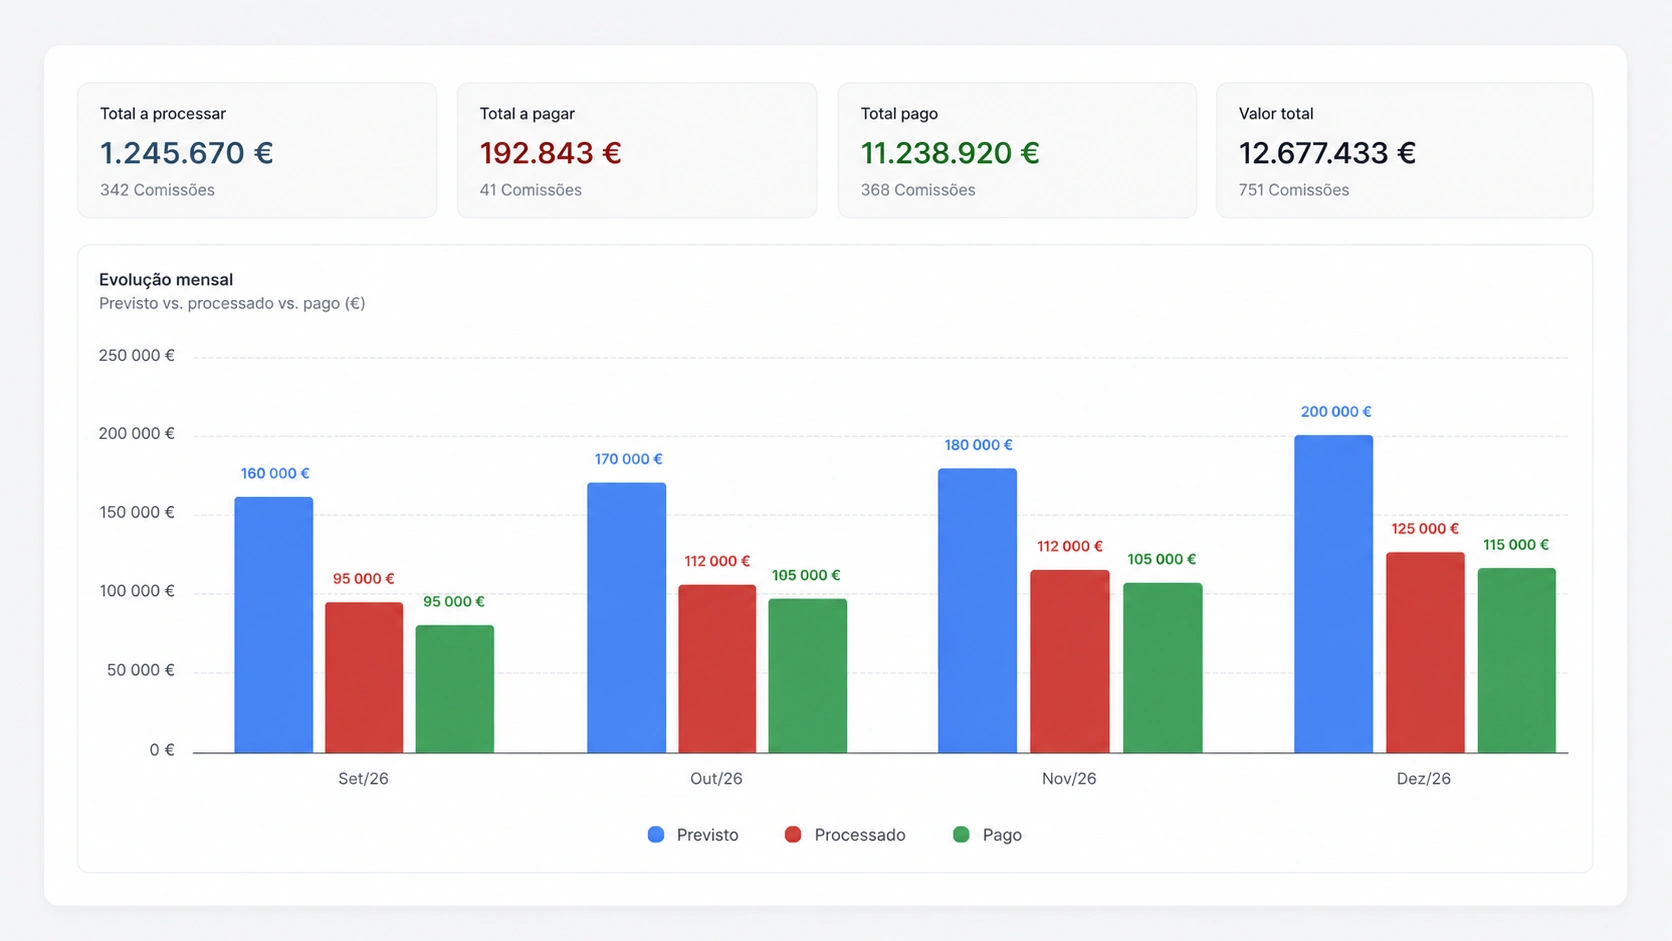Screen dimensions: 1672x941
Task: Toggle the Processado series legend label
Action: click(860, 835)
